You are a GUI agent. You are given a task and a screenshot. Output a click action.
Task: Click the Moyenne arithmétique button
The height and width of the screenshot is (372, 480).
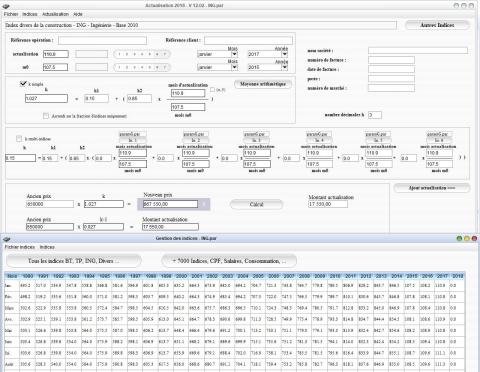(263, 84)
